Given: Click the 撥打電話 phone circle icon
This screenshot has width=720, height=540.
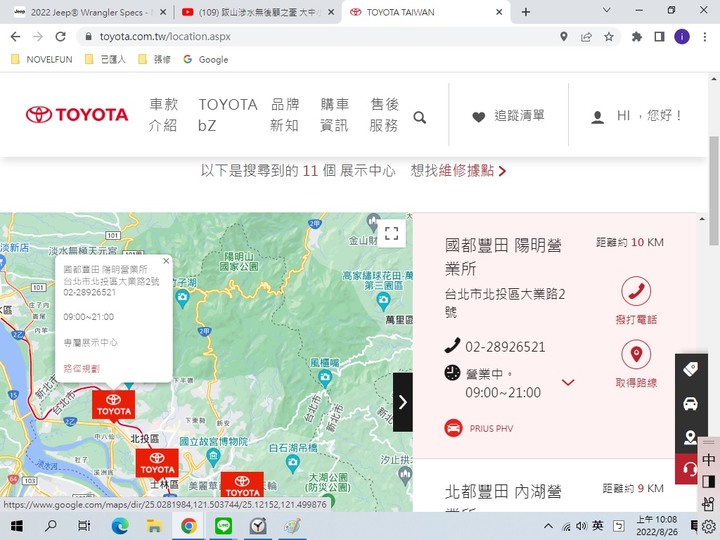Looking at the screenshot, I should (x=636, y=291).
